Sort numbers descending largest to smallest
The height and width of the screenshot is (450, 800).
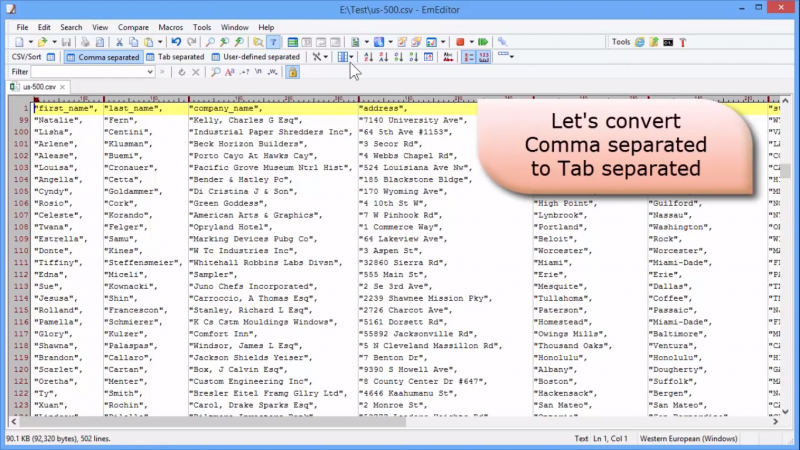point(414,57)
